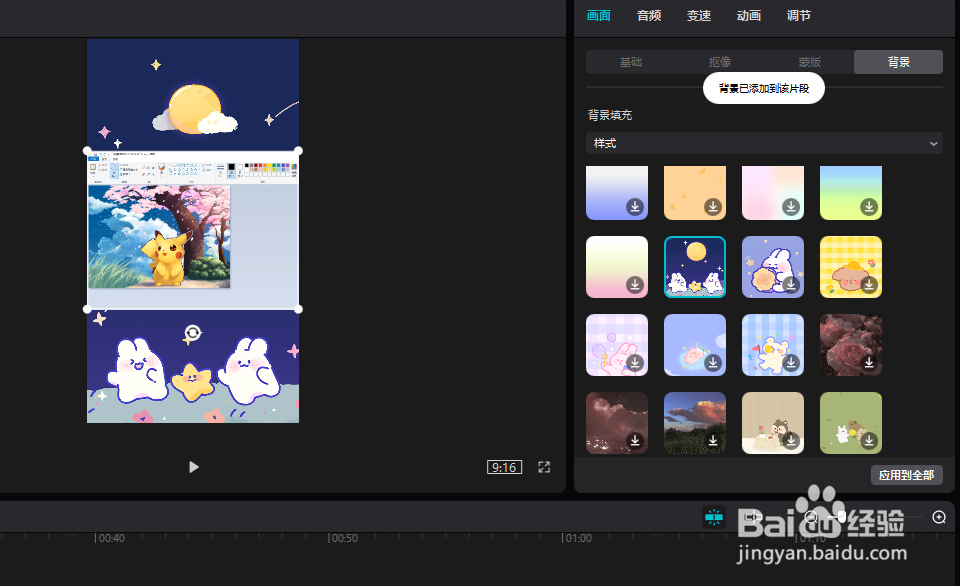Download the dark red roses background
The height and width of the screenshot is (586, 960).
pyautogui.click(x=869, y=362)
